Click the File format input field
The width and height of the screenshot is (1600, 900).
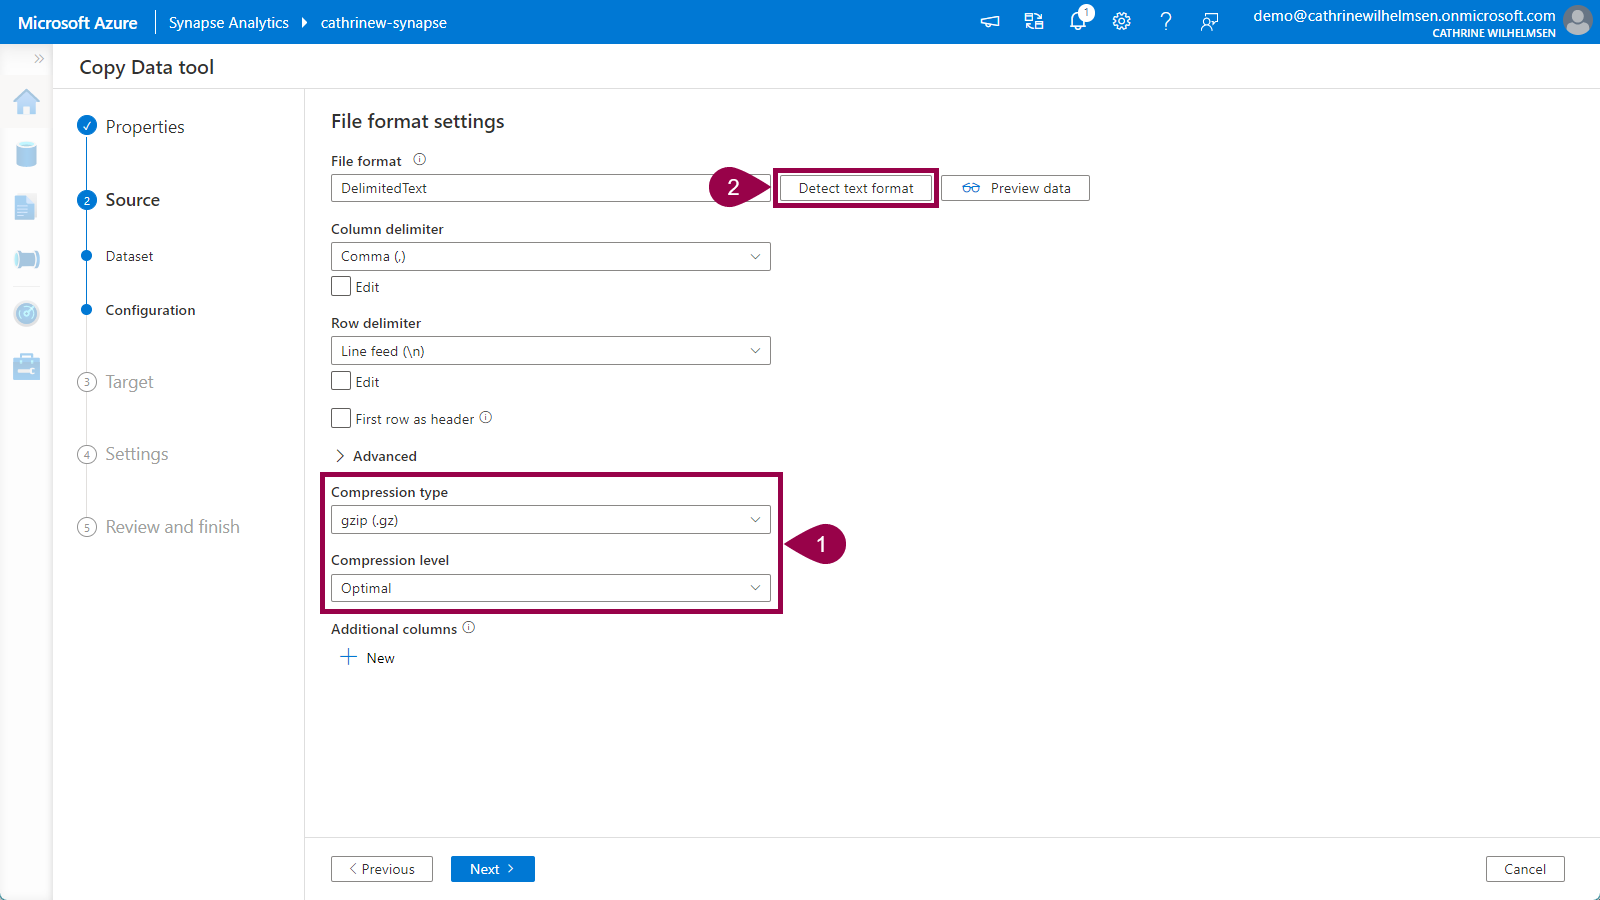(x=520, y=188)
